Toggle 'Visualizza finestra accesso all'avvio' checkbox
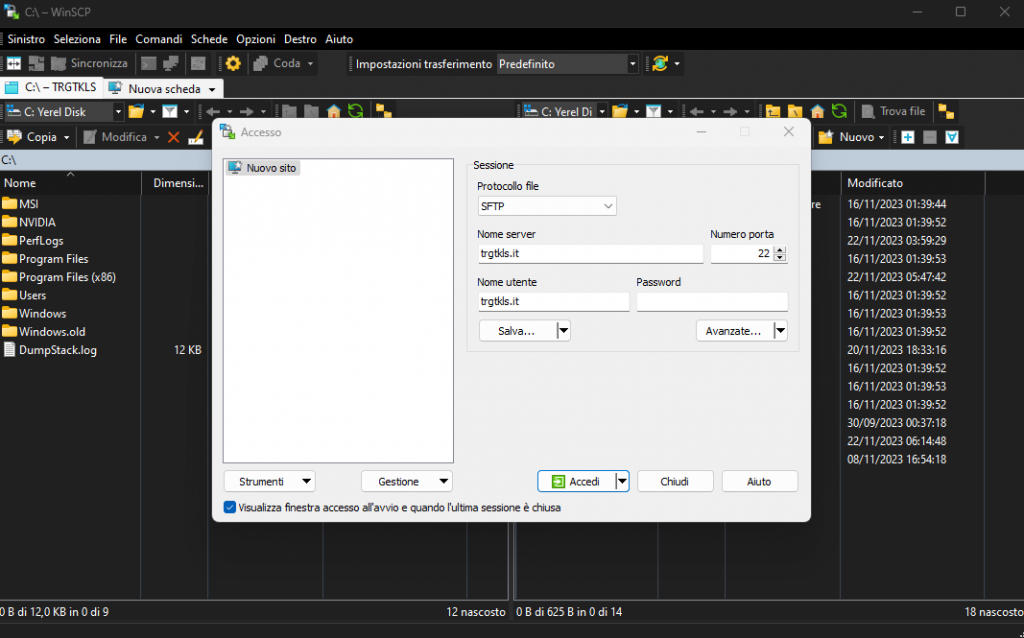 (230, 507)
